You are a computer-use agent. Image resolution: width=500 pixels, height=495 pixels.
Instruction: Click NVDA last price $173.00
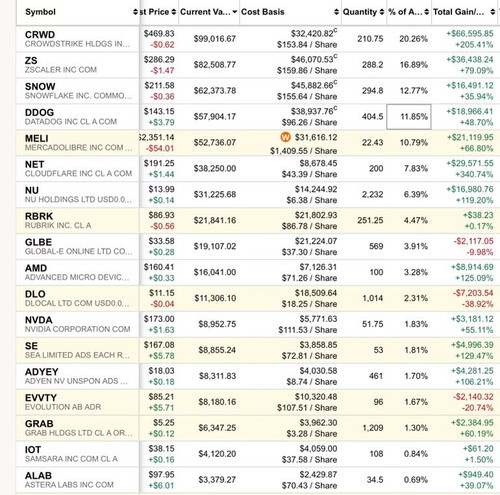159,319
